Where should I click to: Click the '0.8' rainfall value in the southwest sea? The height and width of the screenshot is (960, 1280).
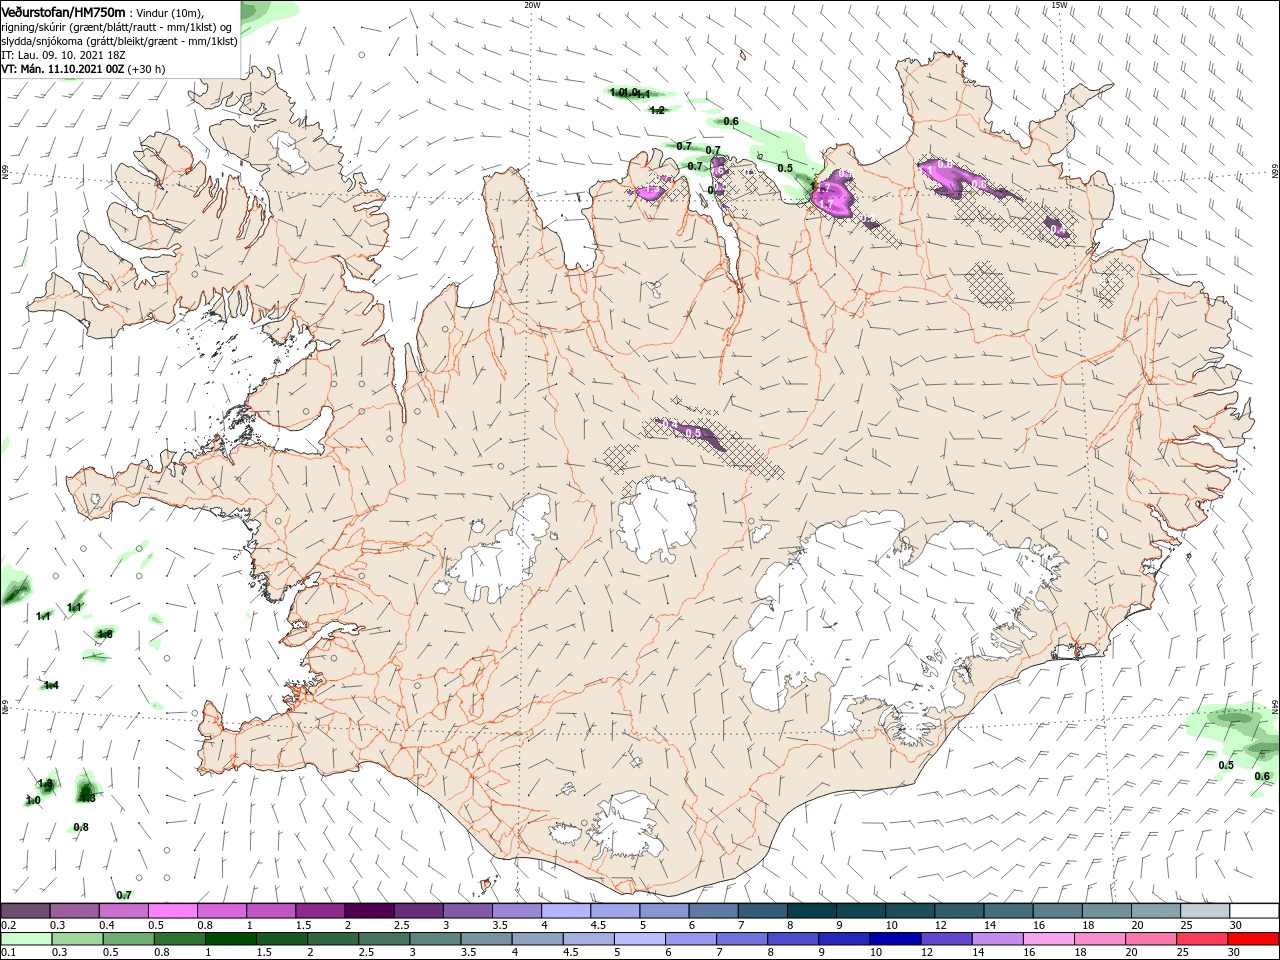coord(81,827)
